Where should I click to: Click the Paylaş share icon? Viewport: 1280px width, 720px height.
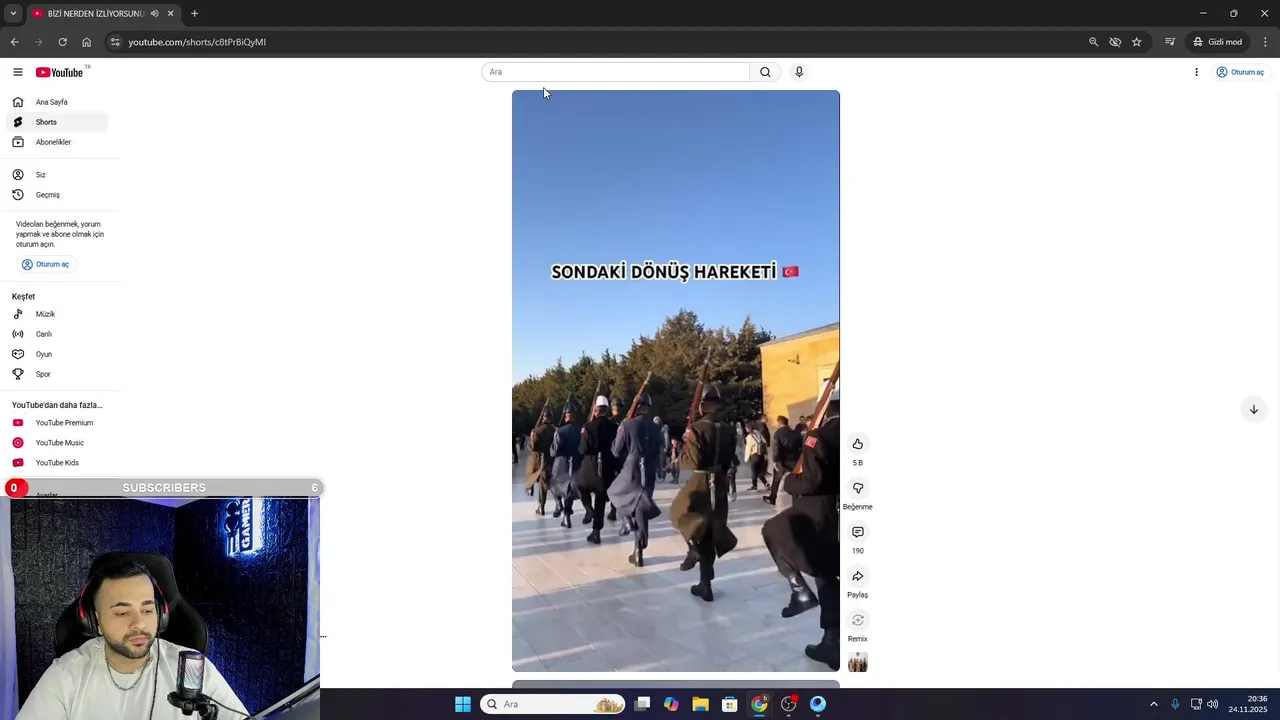coord(858,576)
